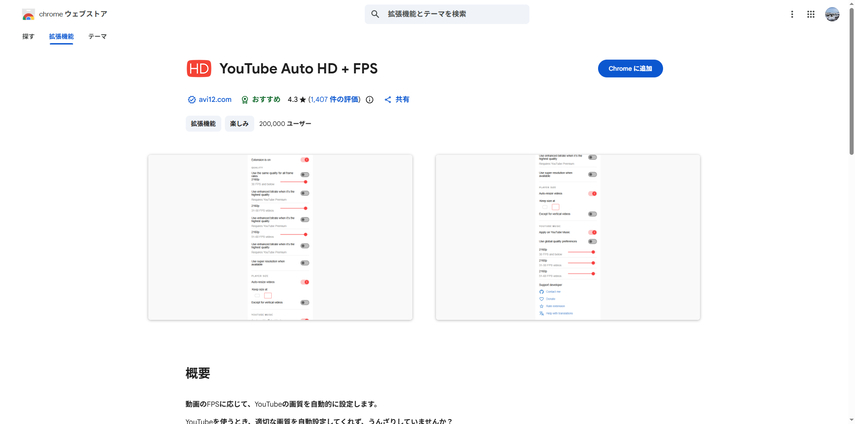
Task: Click the page vertical scrollbar
Action: point(851,82)
